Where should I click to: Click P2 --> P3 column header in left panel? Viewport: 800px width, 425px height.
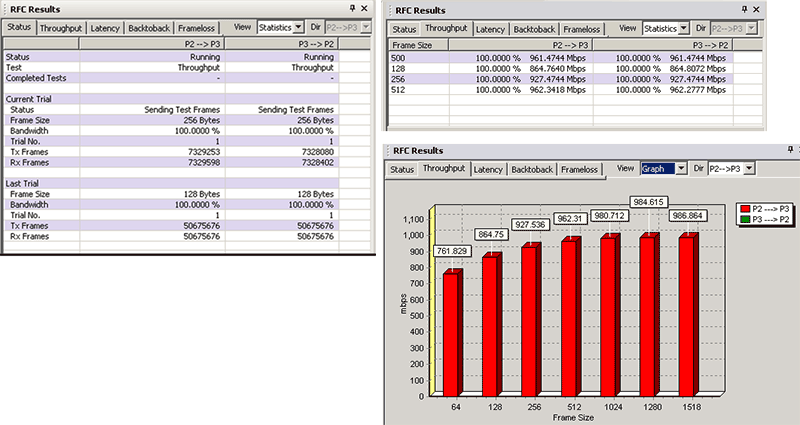click(152, 44)
